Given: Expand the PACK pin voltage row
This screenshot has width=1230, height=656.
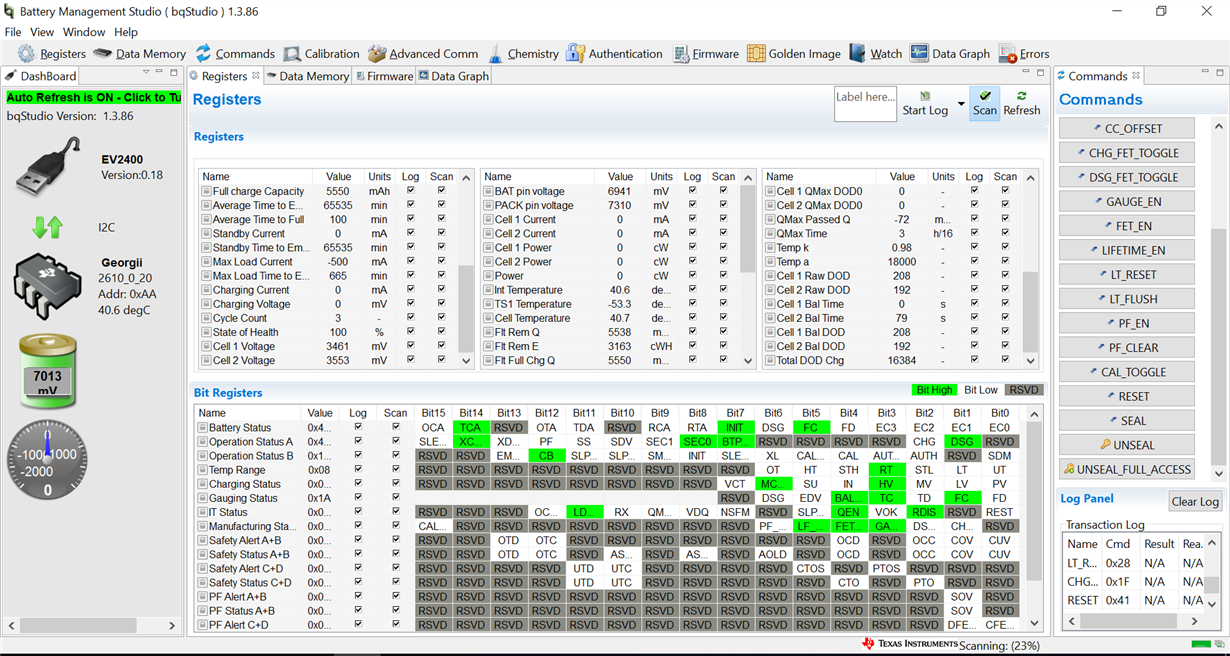Looking at the screenshot, I should coord(488,205).
